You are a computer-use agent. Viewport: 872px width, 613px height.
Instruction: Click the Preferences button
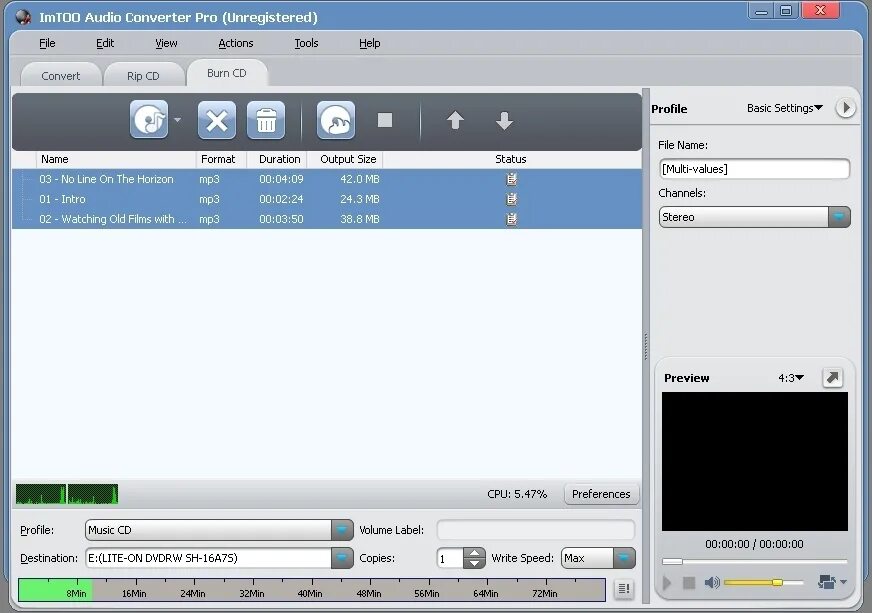tap(601, 494)
